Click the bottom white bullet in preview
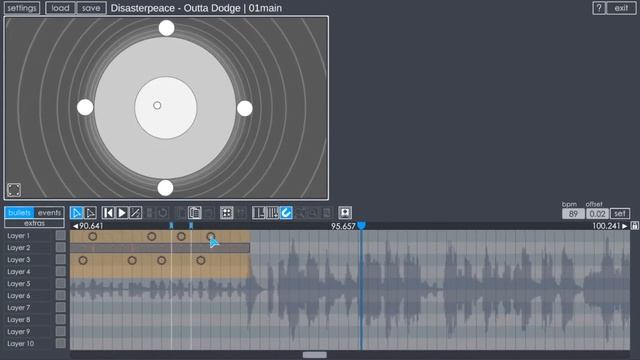Image resolution: width=640 pixels, height=360 pixels. pos(165,188)
